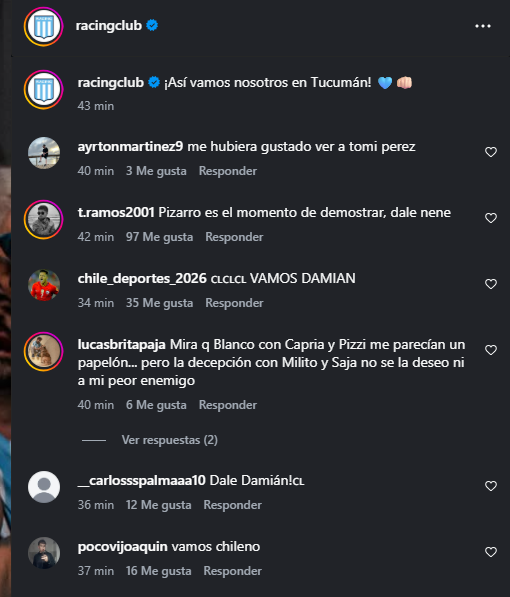Viewport: 510px width, 597px height.
Task: Click Responder under pocovijoaquin's comment
Action: tap(232, 571)
